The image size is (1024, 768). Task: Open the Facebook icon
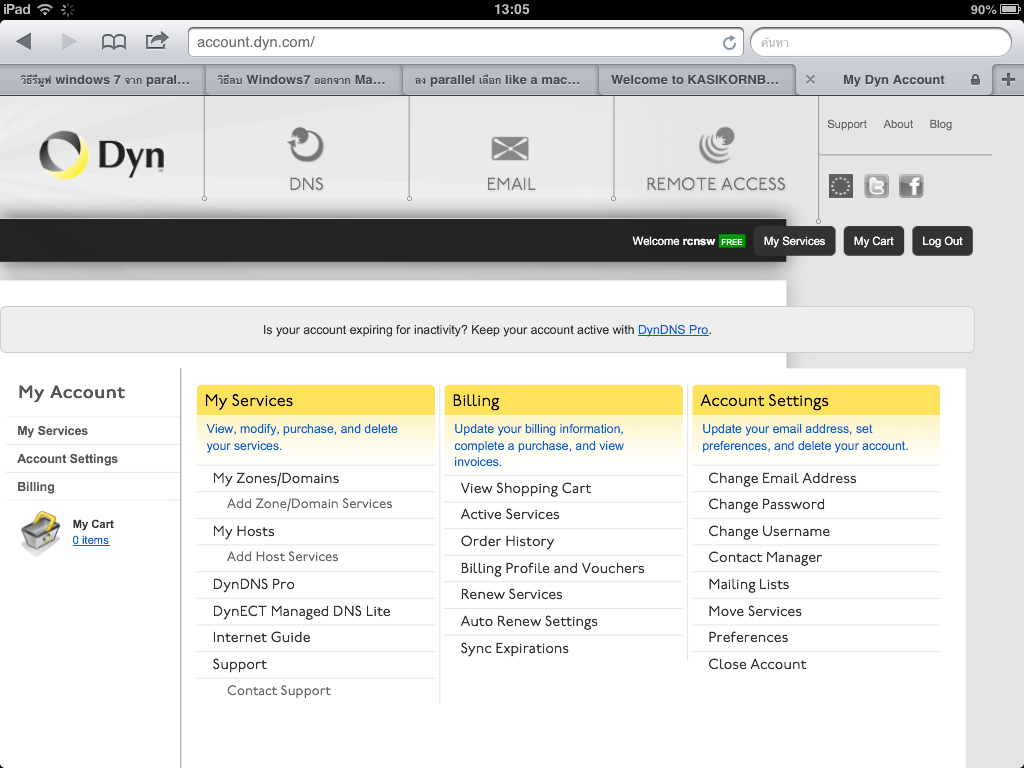click(911, 186)
